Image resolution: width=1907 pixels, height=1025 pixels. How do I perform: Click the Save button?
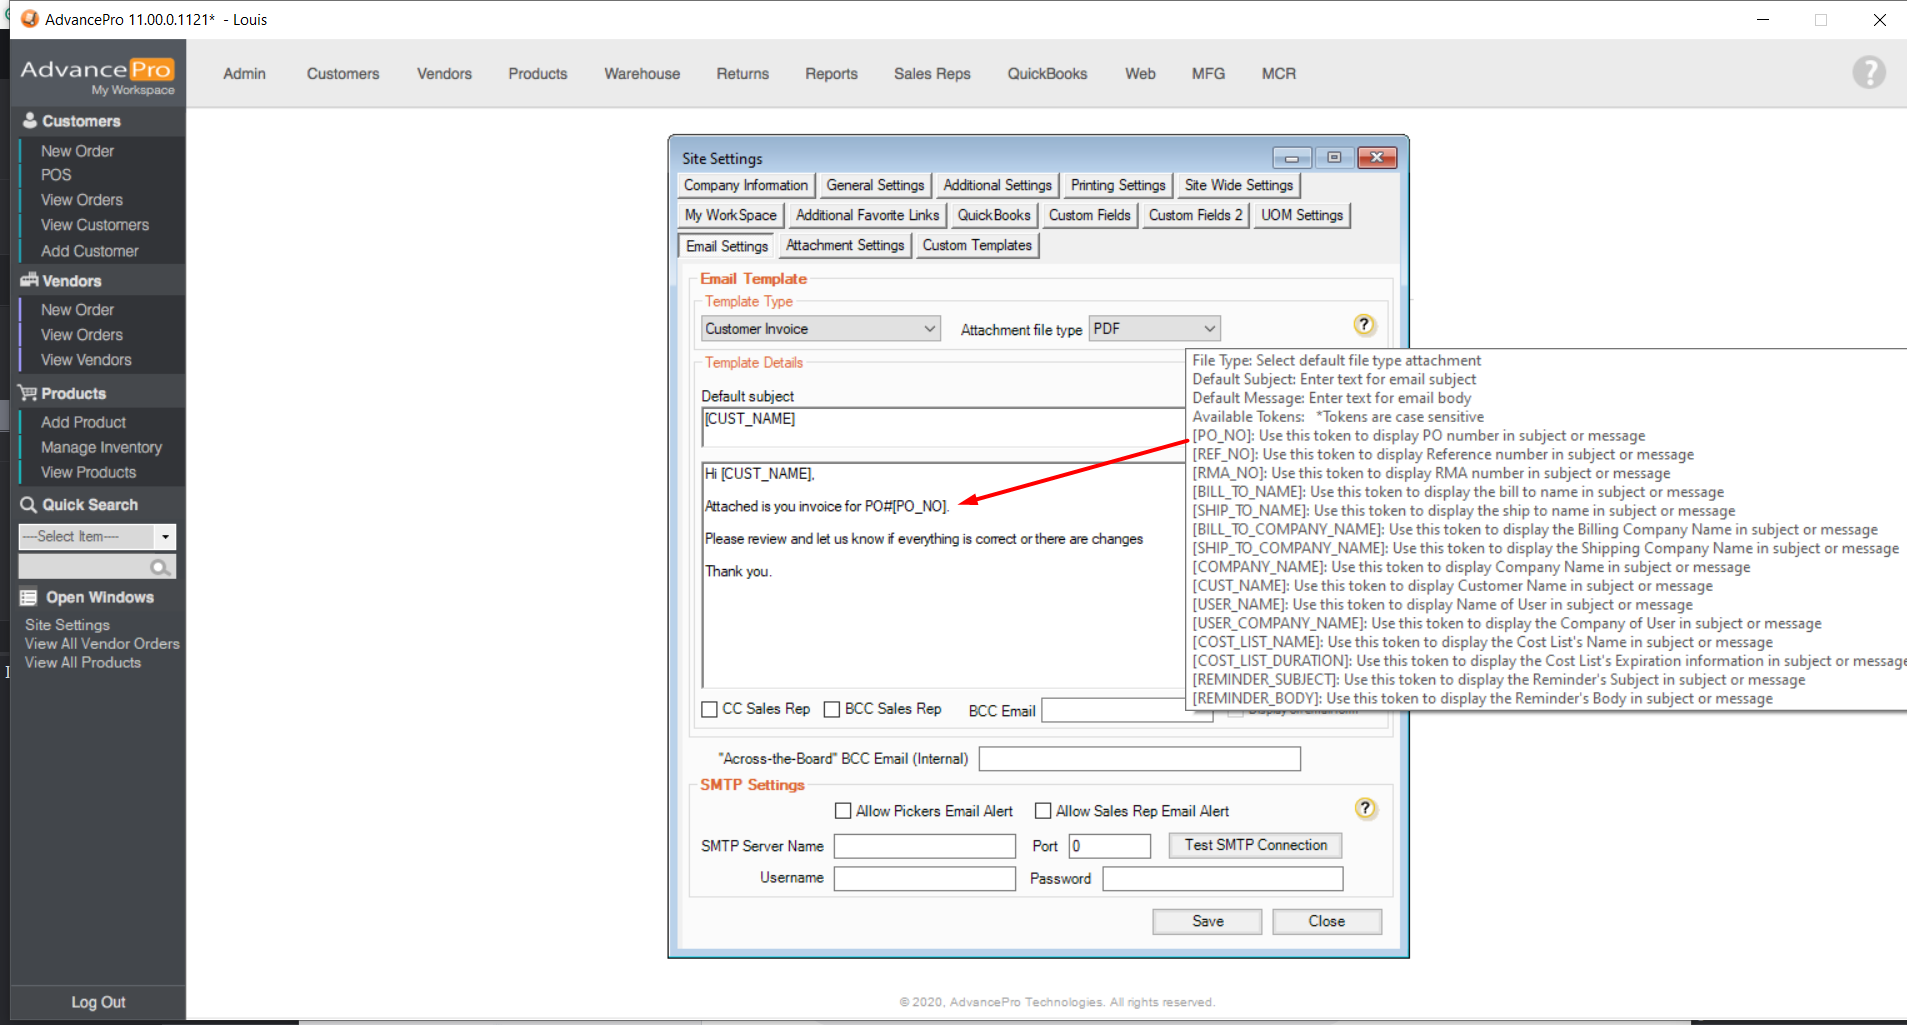coord(1207,921)
